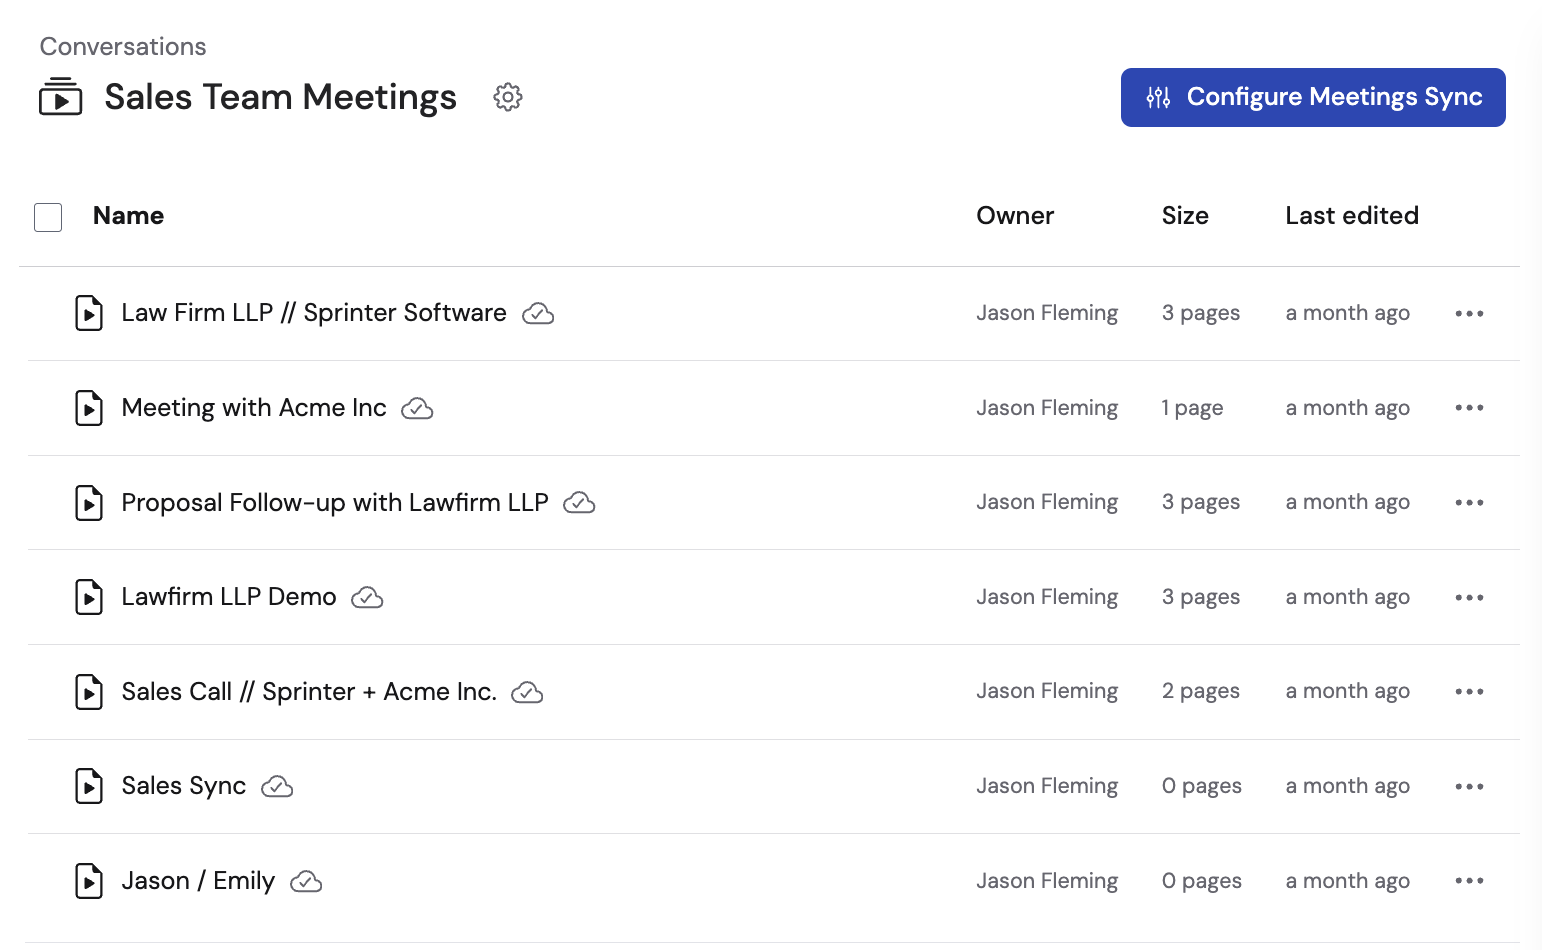1542x950 pixels.
Task: Open the options menu for Law Firm LLP // Sprinter Software
Action: (1469, 313)
